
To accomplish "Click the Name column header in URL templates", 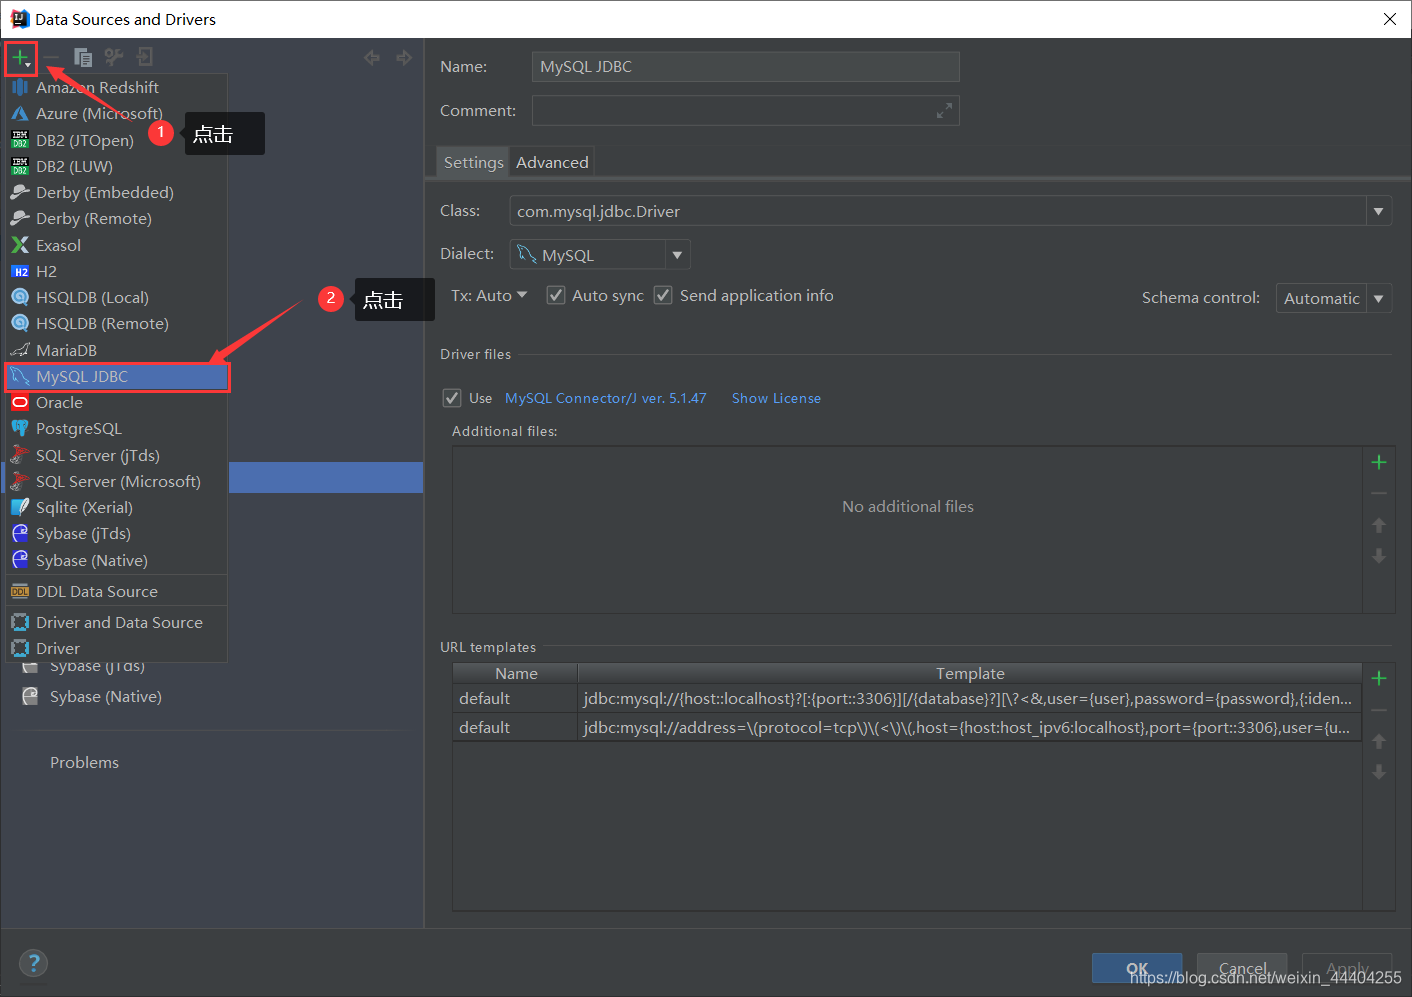I will coord(516,674).
